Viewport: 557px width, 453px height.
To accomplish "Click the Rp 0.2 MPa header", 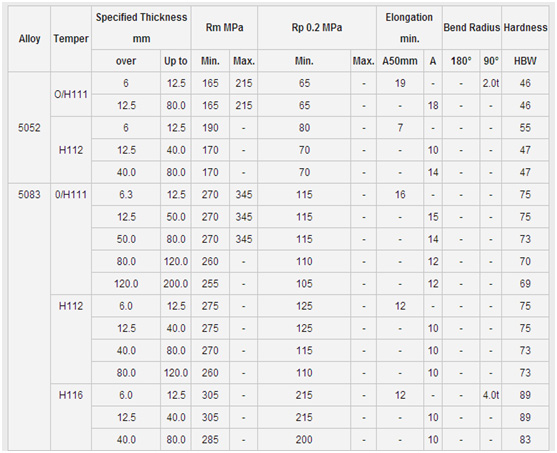I will pyautogui.click(x=317, y=27).
